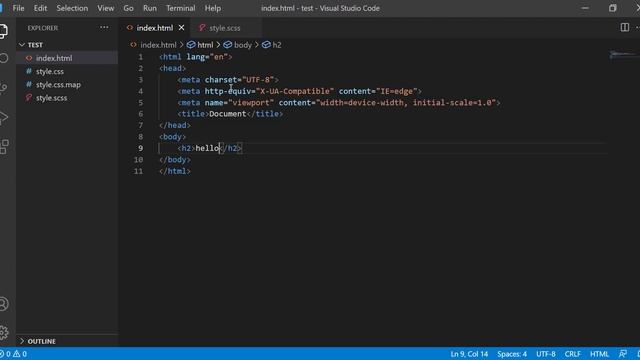Open Explorer views and more actions
The image size is (640, 360).
(104, 28)
